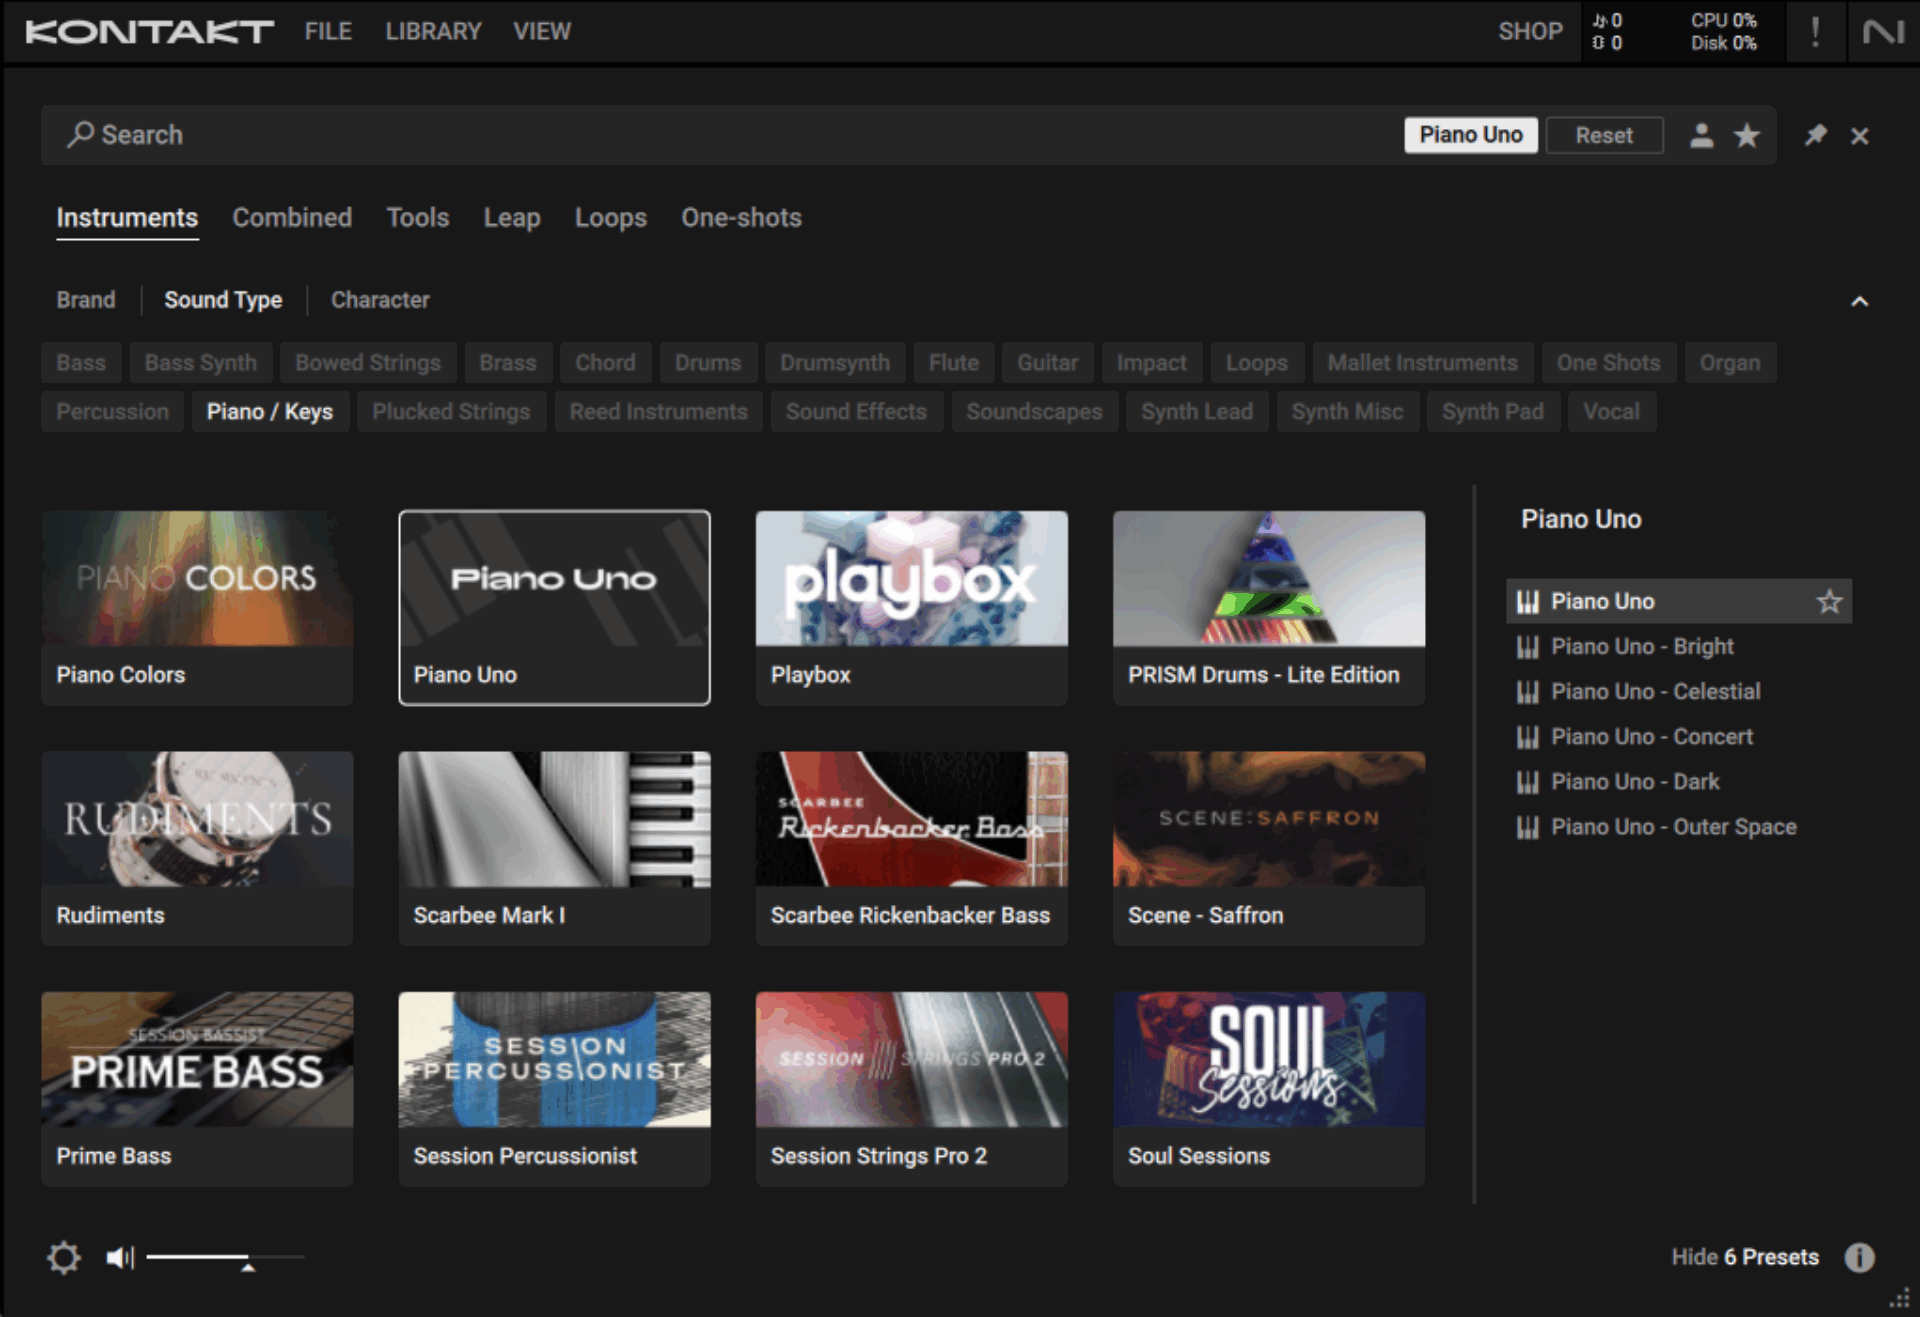This screenshot has width=1920, height=1317.
Task: Click the exclamation alert icon
Action: click(x=1815, y=32)
